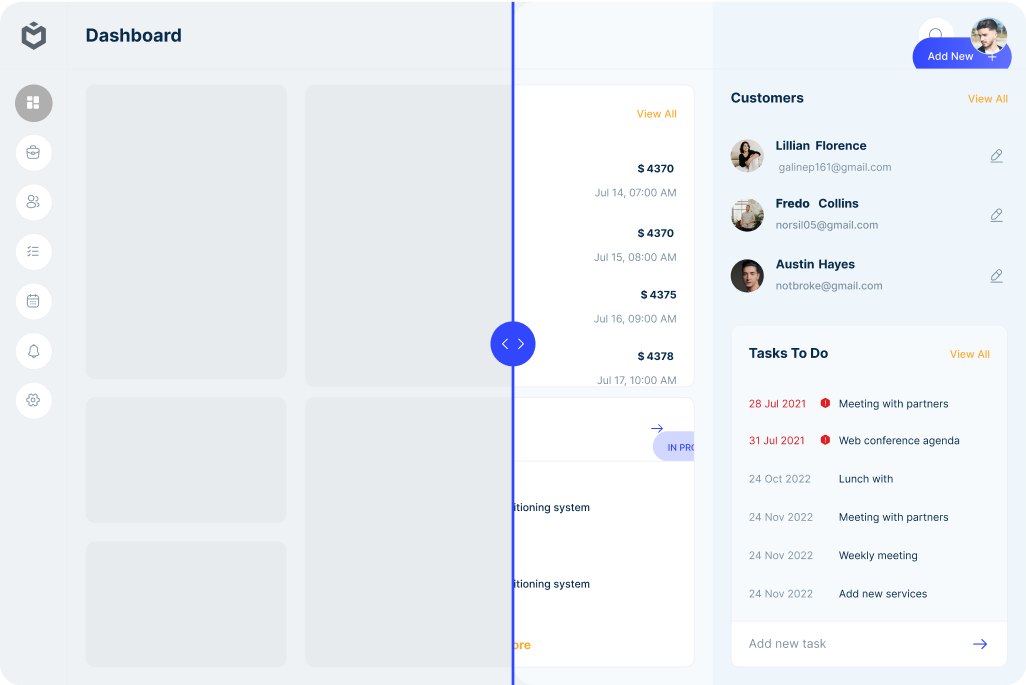This screenshot has height=685, width=1026.
Task: Open the customers people icon in sidebar
Action: [34, 202]
